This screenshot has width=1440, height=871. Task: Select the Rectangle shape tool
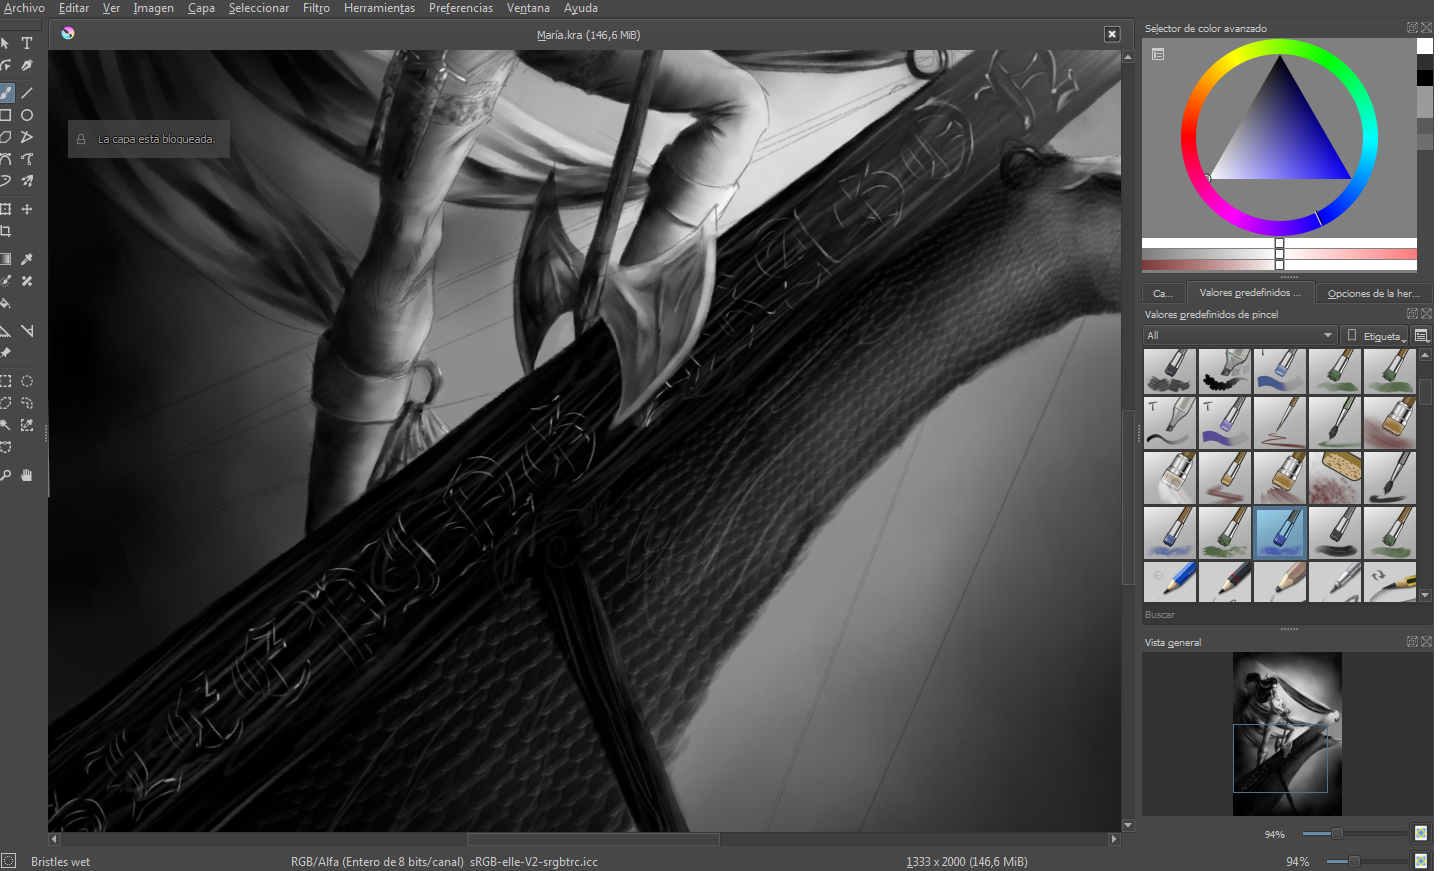(x=5, y=115)
